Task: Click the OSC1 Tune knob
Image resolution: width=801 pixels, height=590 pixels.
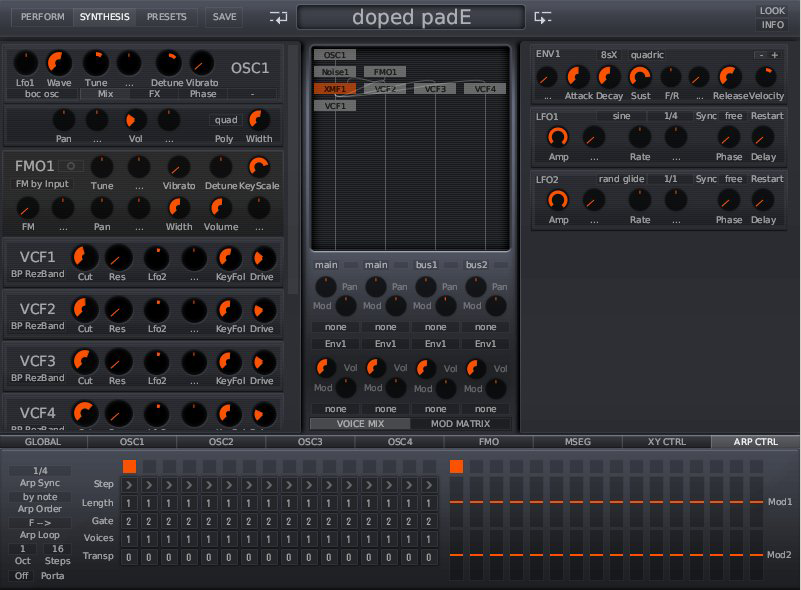Action: click(x=96, y=63)
